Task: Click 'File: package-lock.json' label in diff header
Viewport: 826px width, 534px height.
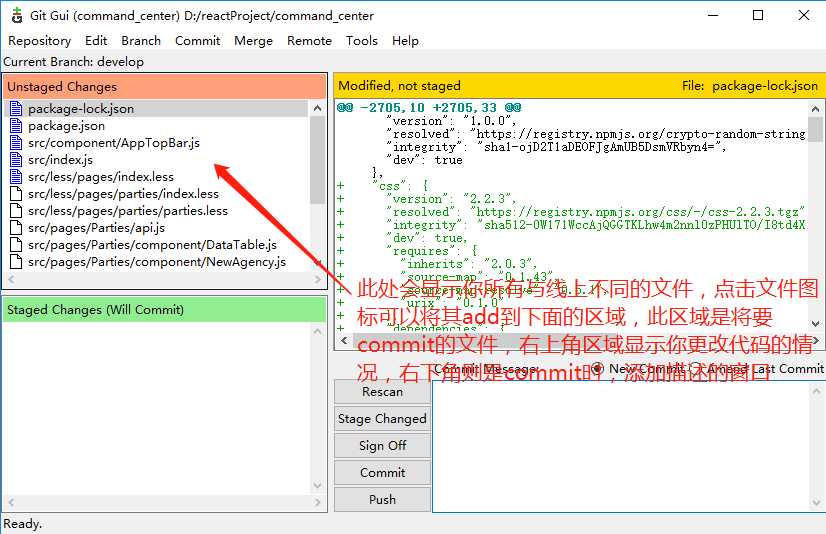Action: [x=750, y=85]
